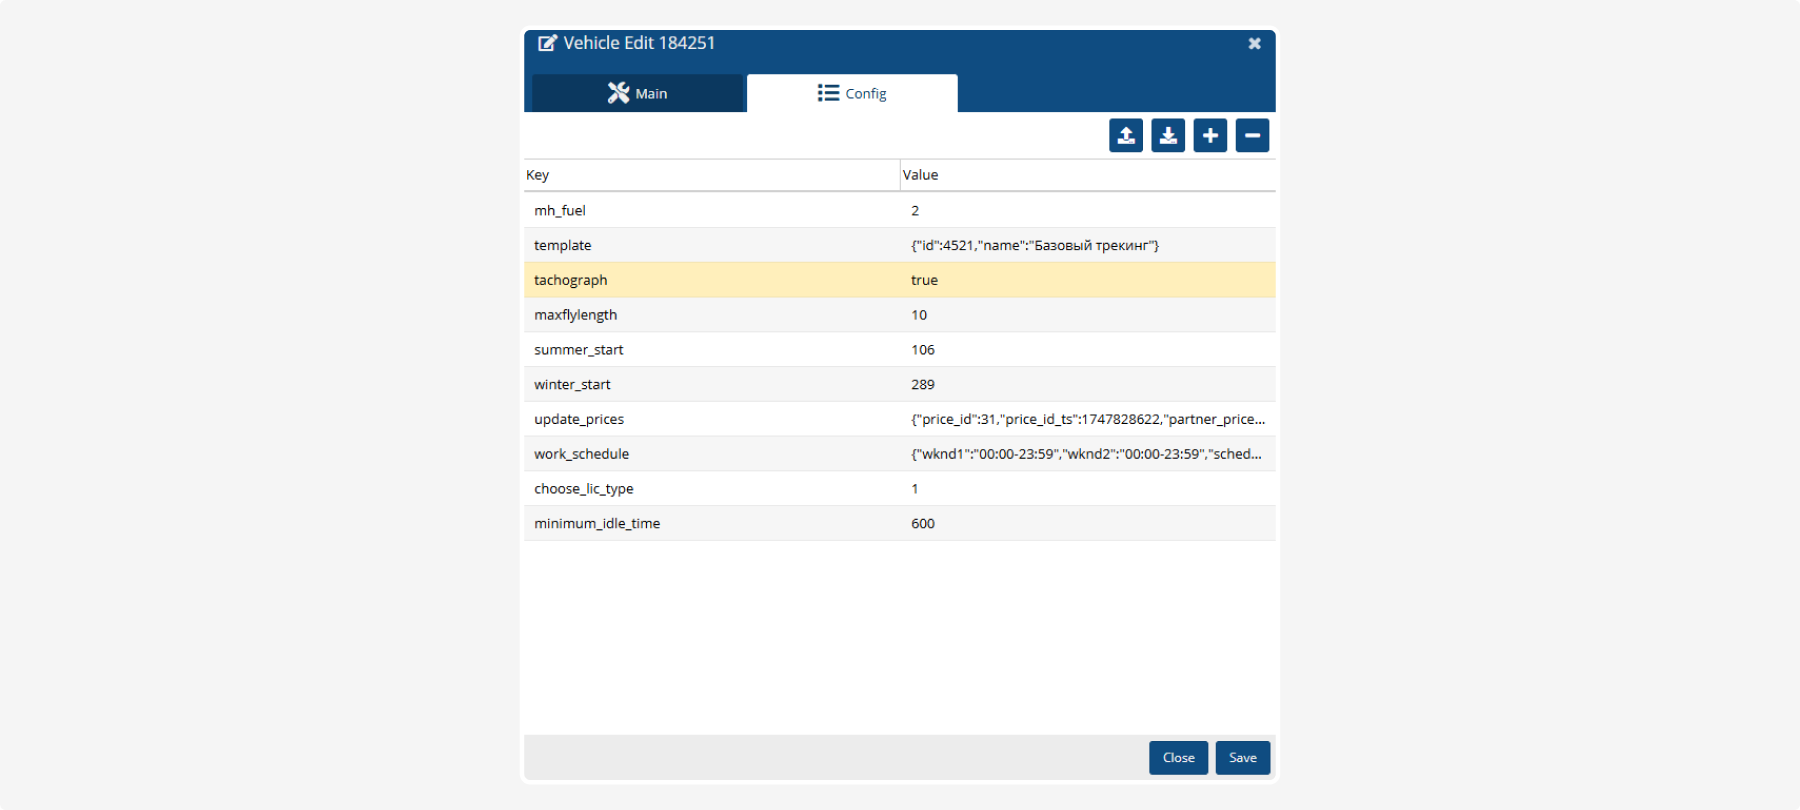Sort by the Key column header
The width and height of the screenshot is (1800, 810).
click(x=538, y=175)
